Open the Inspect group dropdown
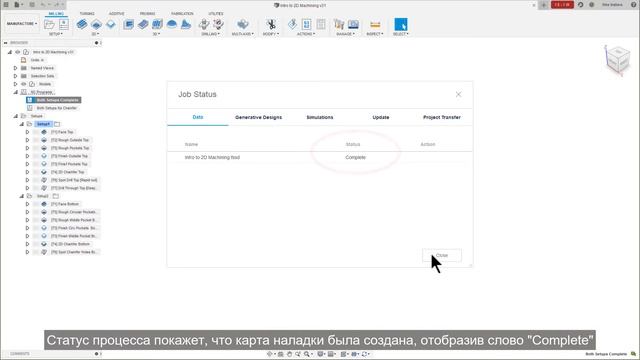 click(375, 34)
